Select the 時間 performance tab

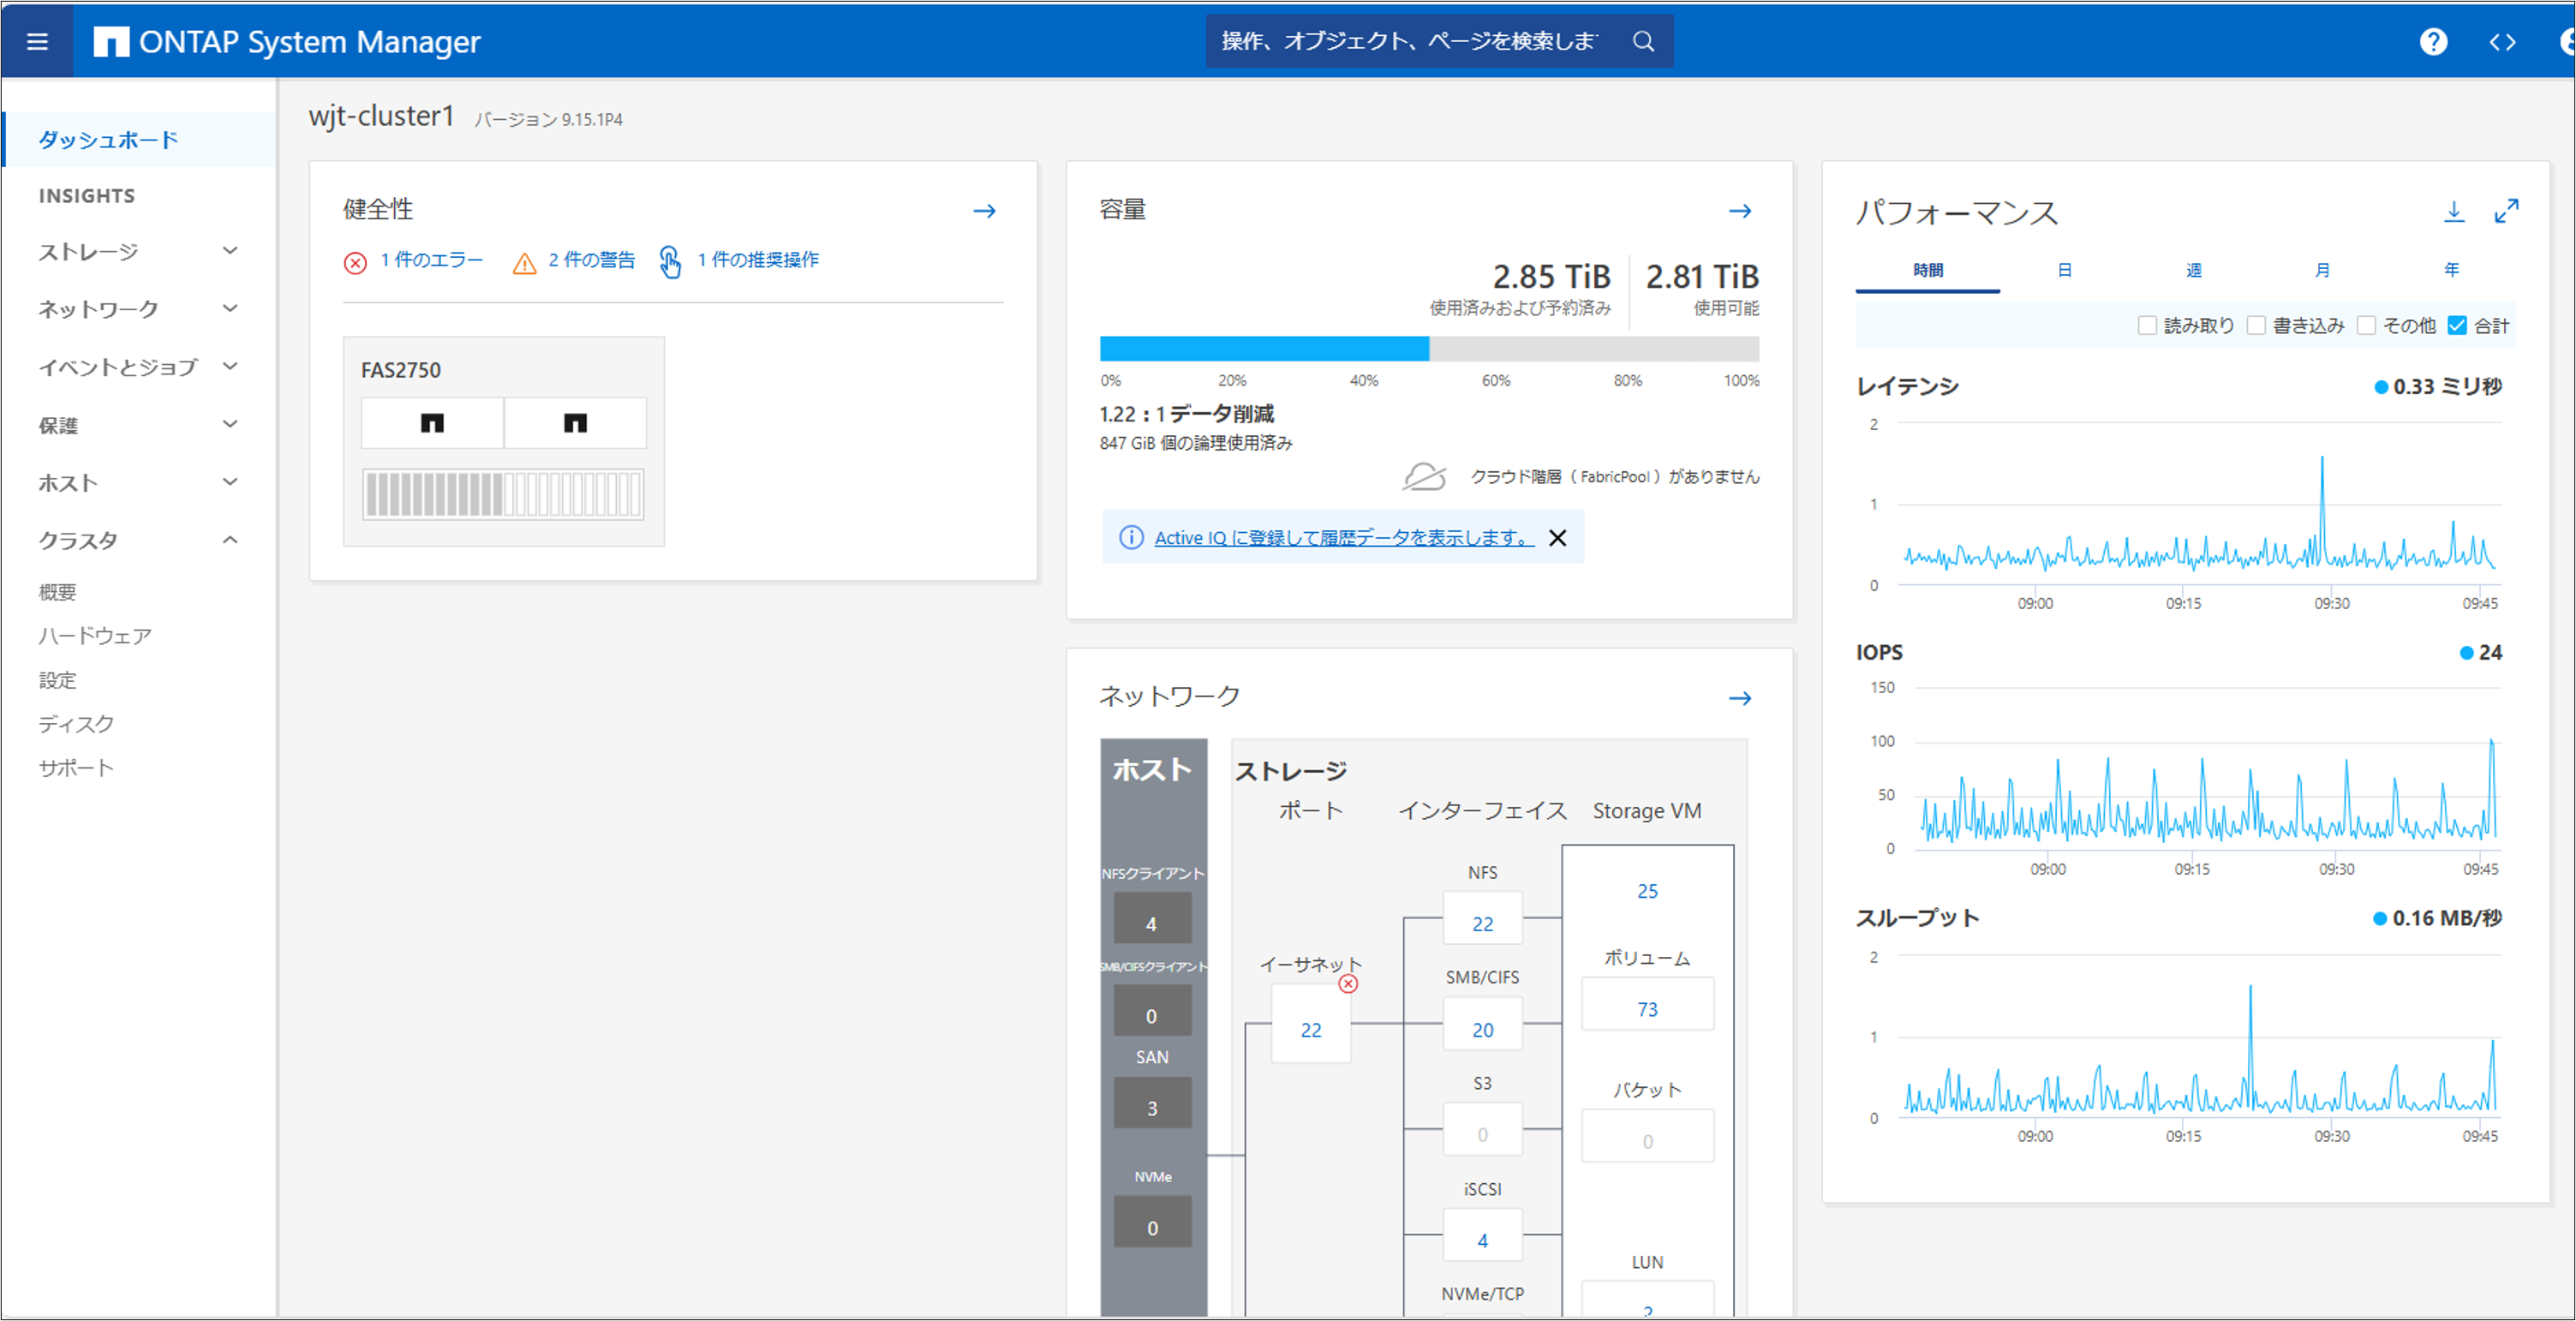click(x=1928, y=270)
